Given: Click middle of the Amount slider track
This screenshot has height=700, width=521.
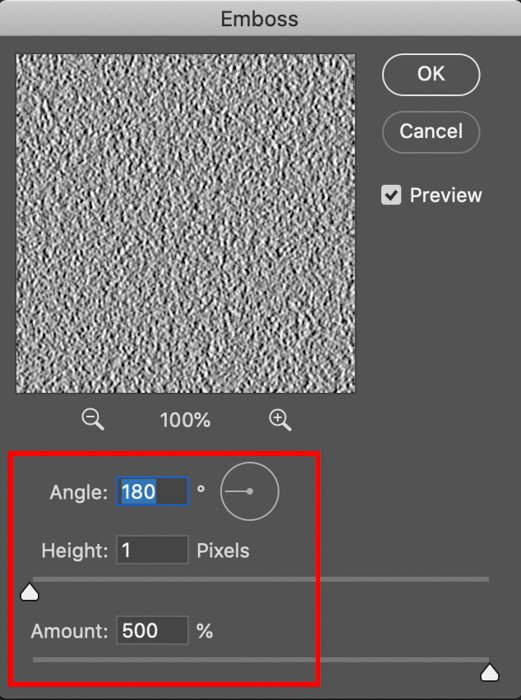Looking at the screenshot, I should [x=261, y=659].
